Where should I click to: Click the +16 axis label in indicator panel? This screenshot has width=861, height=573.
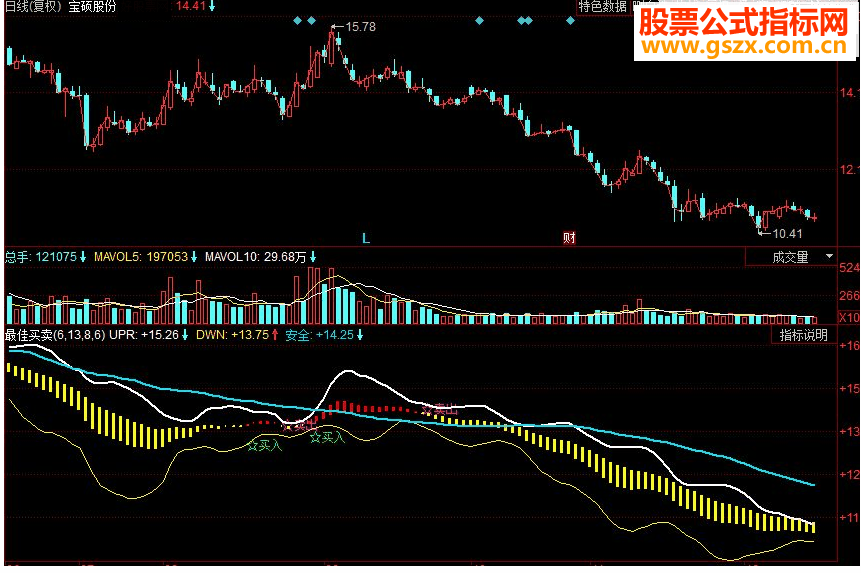coord(849,346)
